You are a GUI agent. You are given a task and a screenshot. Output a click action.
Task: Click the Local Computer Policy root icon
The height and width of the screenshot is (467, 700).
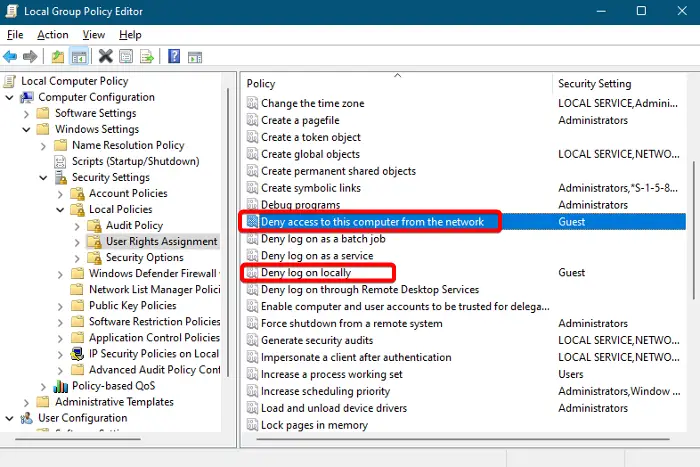(x=10, y=81)
